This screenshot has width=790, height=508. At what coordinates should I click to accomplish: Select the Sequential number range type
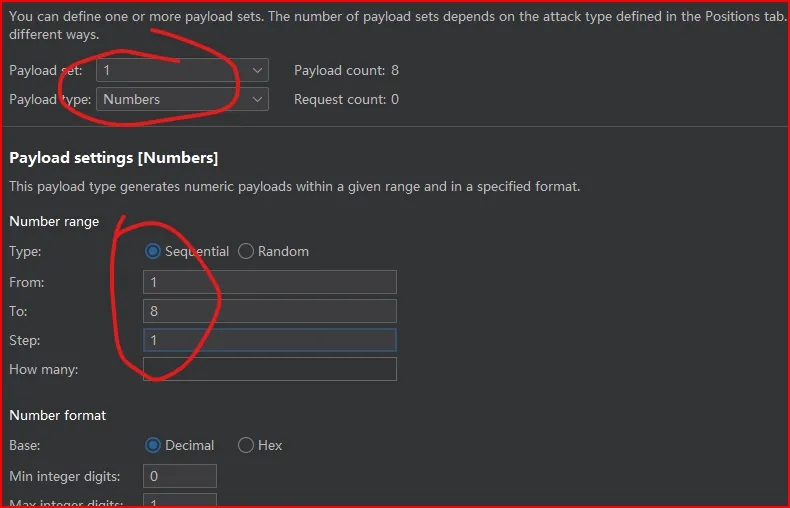(x=187, y=251)
